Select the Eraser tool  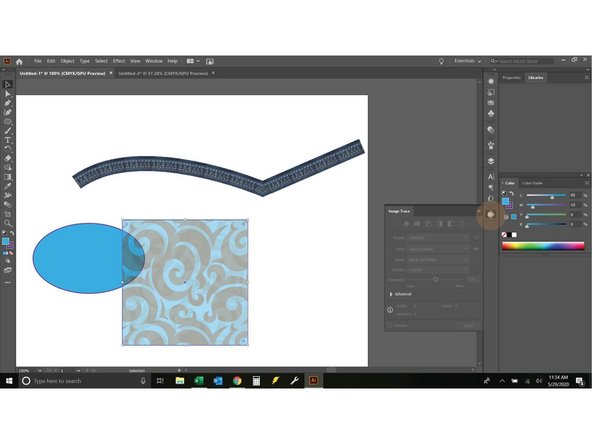click(x=8, y=158)
